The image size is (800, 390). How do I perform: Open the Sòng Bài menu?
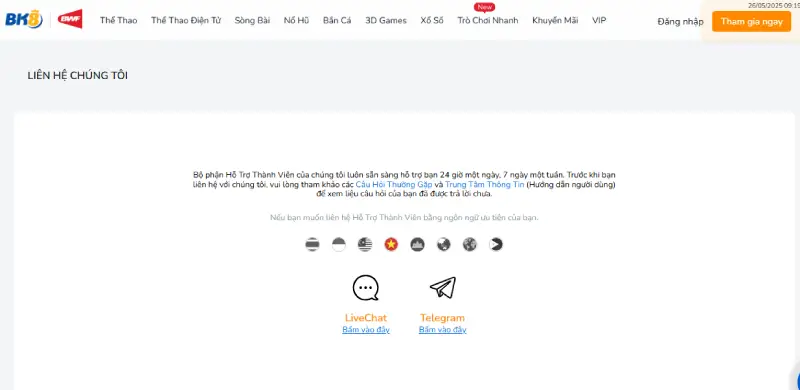coord(252,20)
